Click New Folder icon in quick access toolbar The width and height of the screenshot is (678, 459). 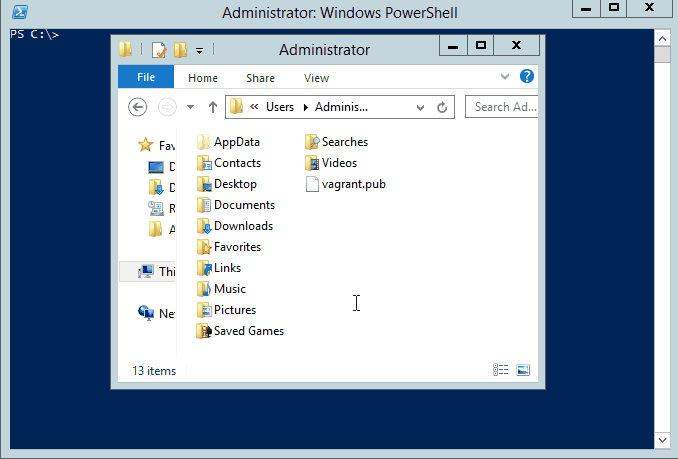(180, 50)
